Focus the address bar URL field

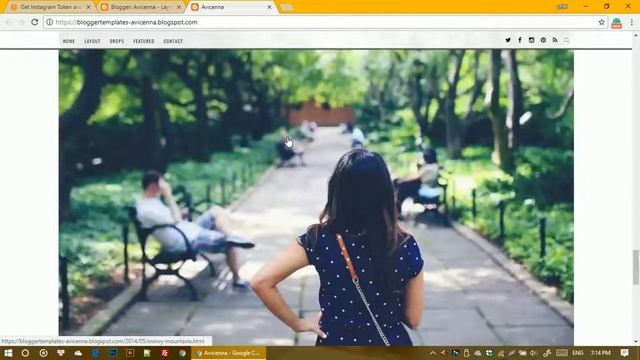pyautogui.click(x=326, y=22)
